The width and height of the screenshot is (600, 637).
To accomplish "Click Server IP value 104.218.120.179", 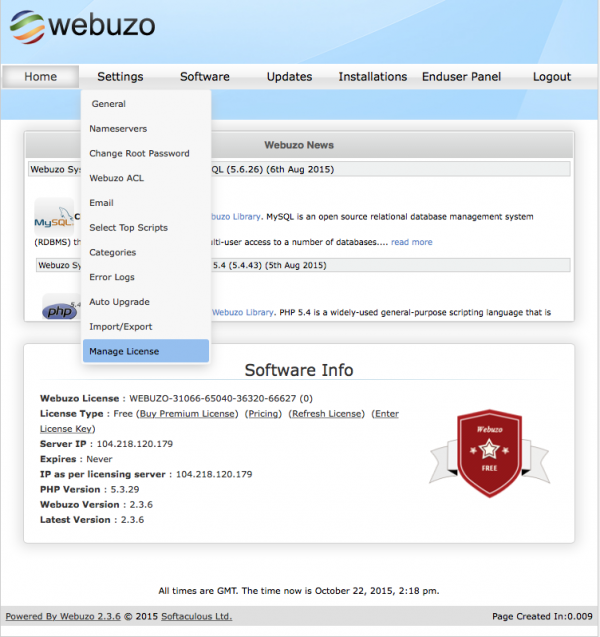I will click(x=135, y=444).
